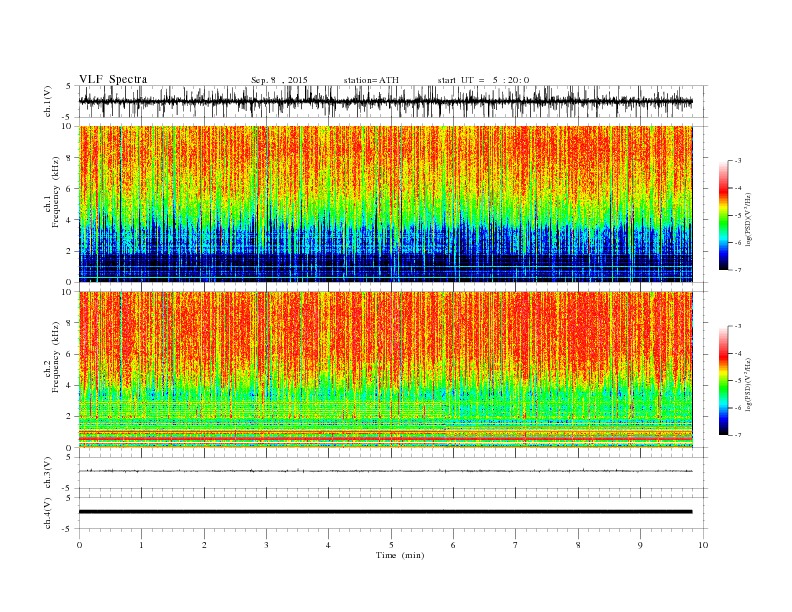The width and height of the screenshot is (792, 612).
Task: Click the "1" tick on the Time axis
Action: (x=141, y=545)
